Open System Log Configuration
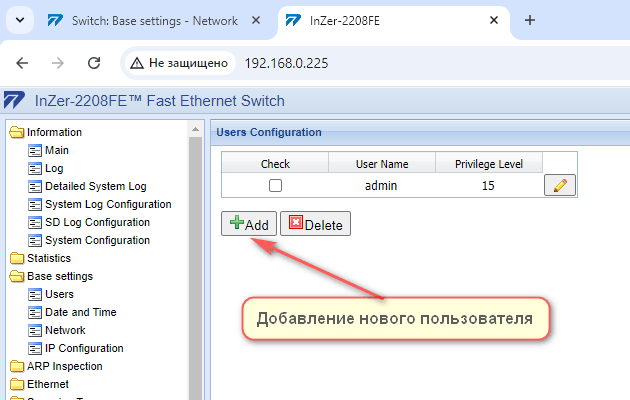The width and height of the screenshot is (630, 400). tap(108, 204)
